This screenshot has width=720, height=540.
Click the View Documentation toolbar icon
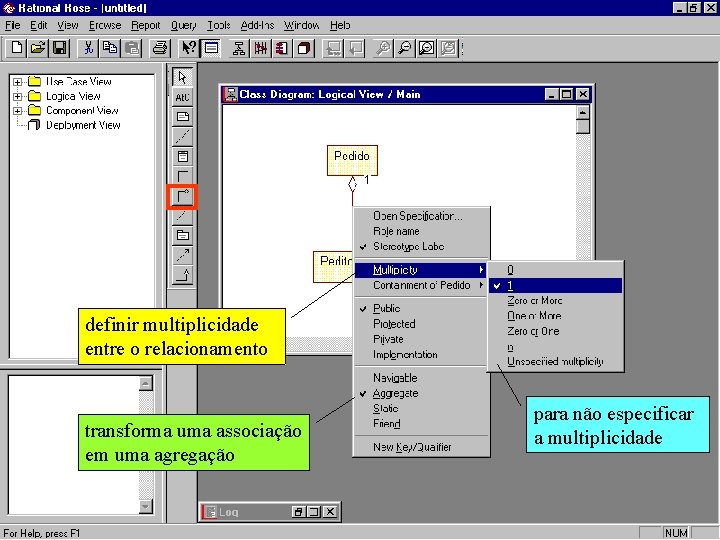(x=211, y=48)
